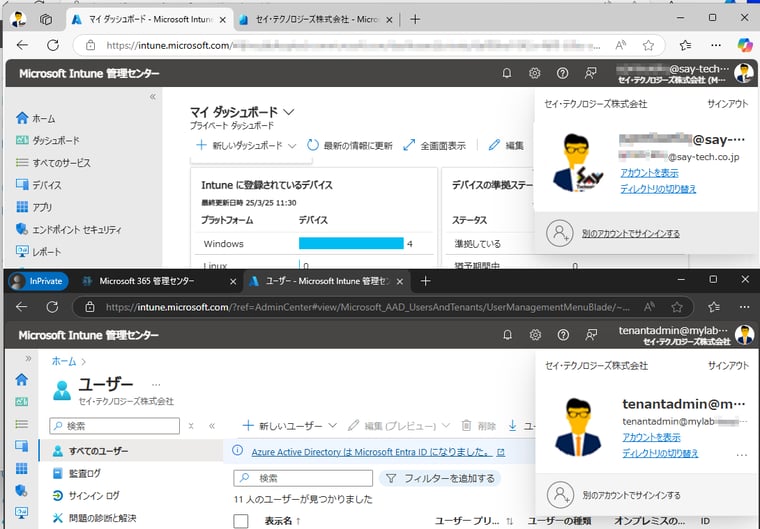Click アカウントを表示 in top account panel
Screen dimensions: 760x529
[x=649, y=173]
